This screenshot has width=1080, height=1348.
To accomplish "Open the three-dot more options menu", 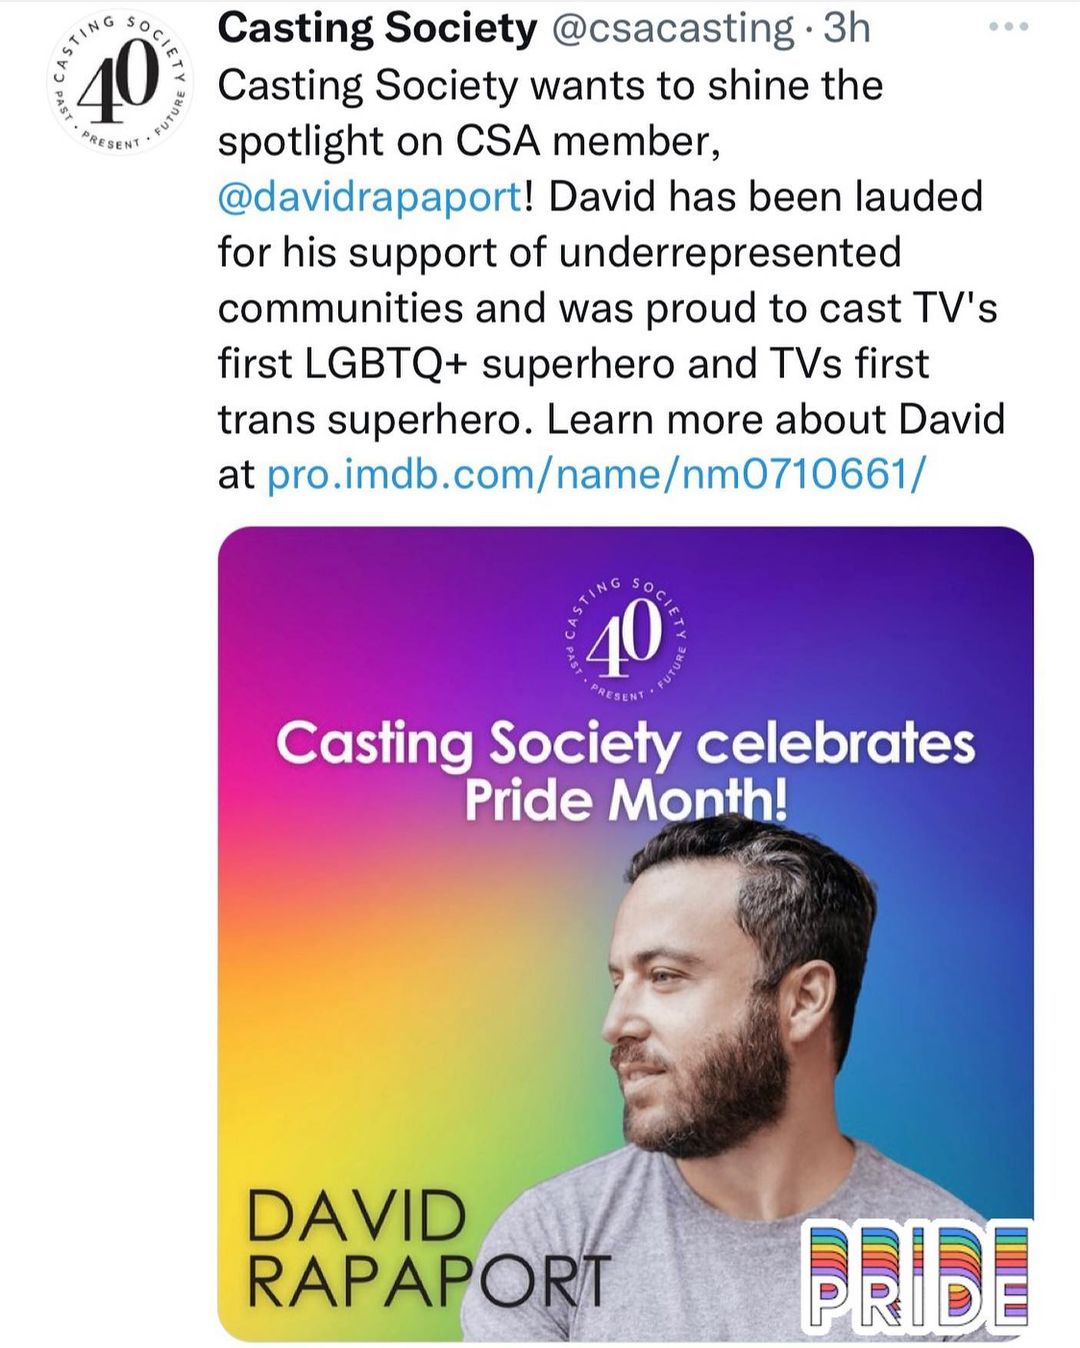I will pos(1008,28).
